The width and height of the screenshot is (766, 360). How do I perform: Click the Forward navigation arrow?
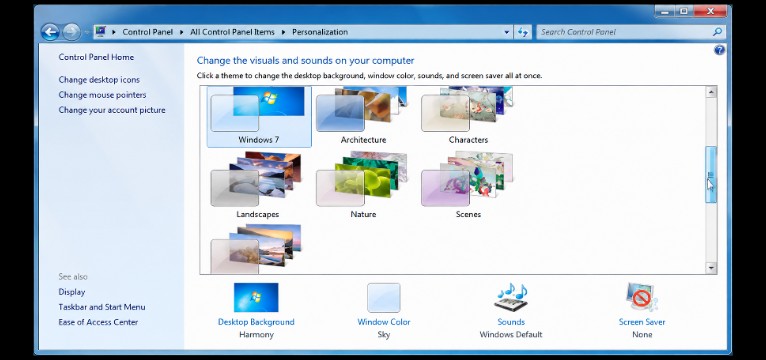point(71,32)
